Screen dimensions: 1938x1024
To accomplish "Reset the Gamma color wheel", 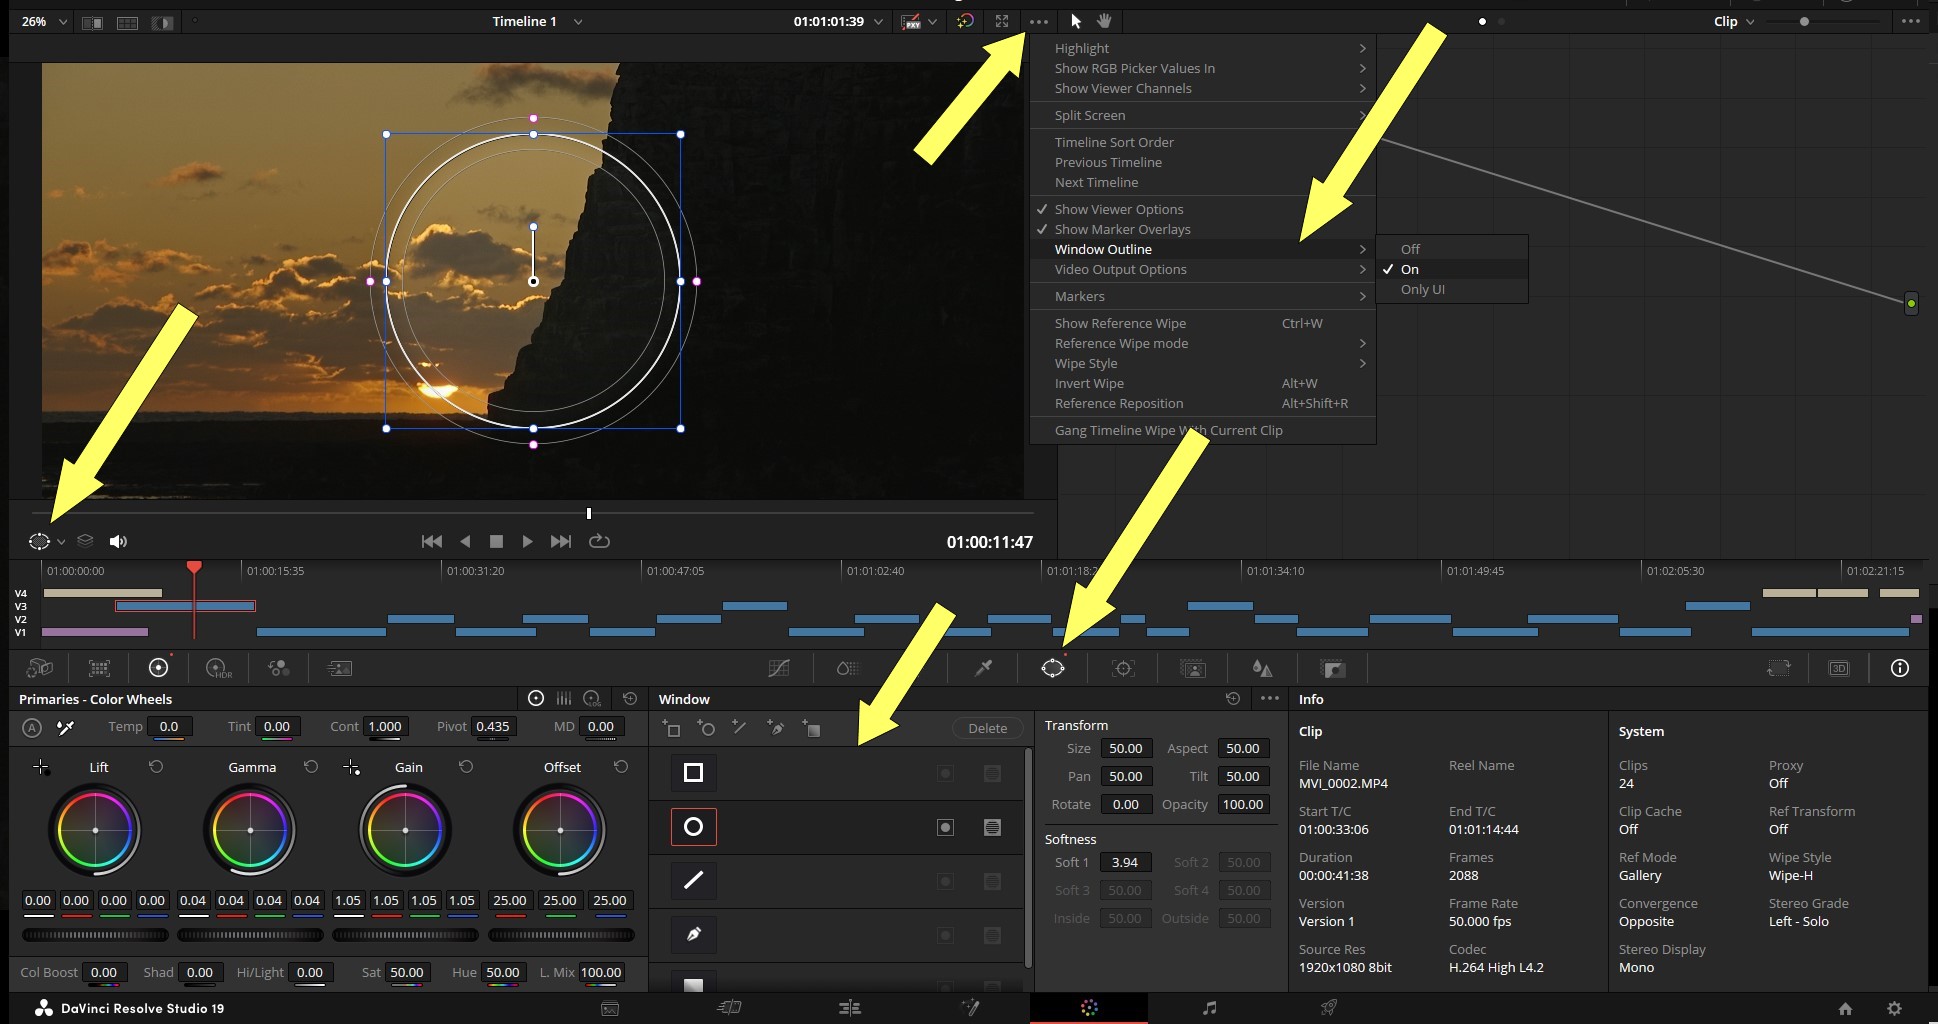I will click(x=311, y=767).
